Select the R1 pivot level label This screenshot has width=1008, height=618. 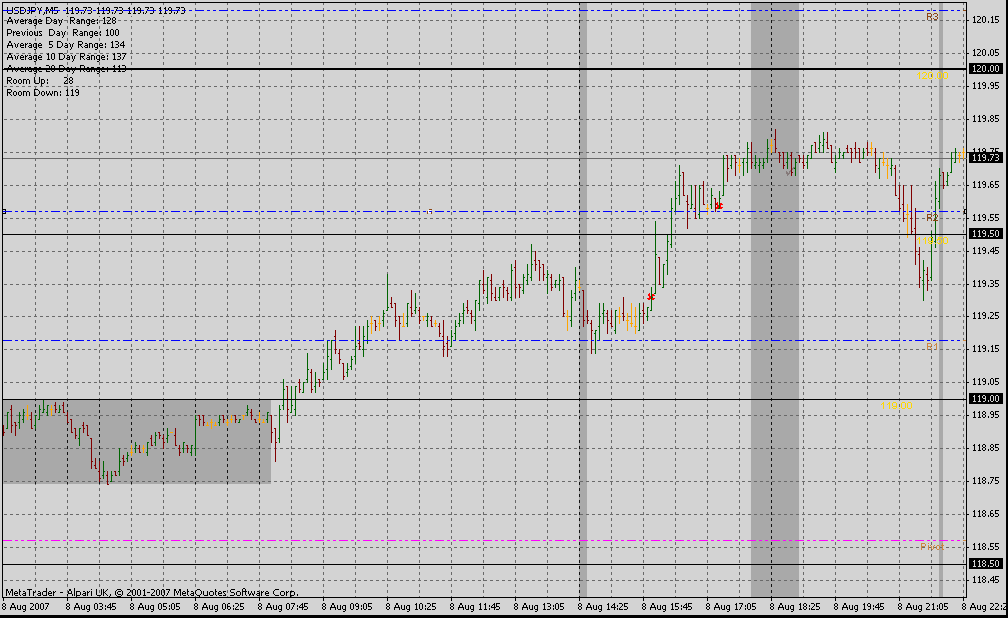coord(932,347)
